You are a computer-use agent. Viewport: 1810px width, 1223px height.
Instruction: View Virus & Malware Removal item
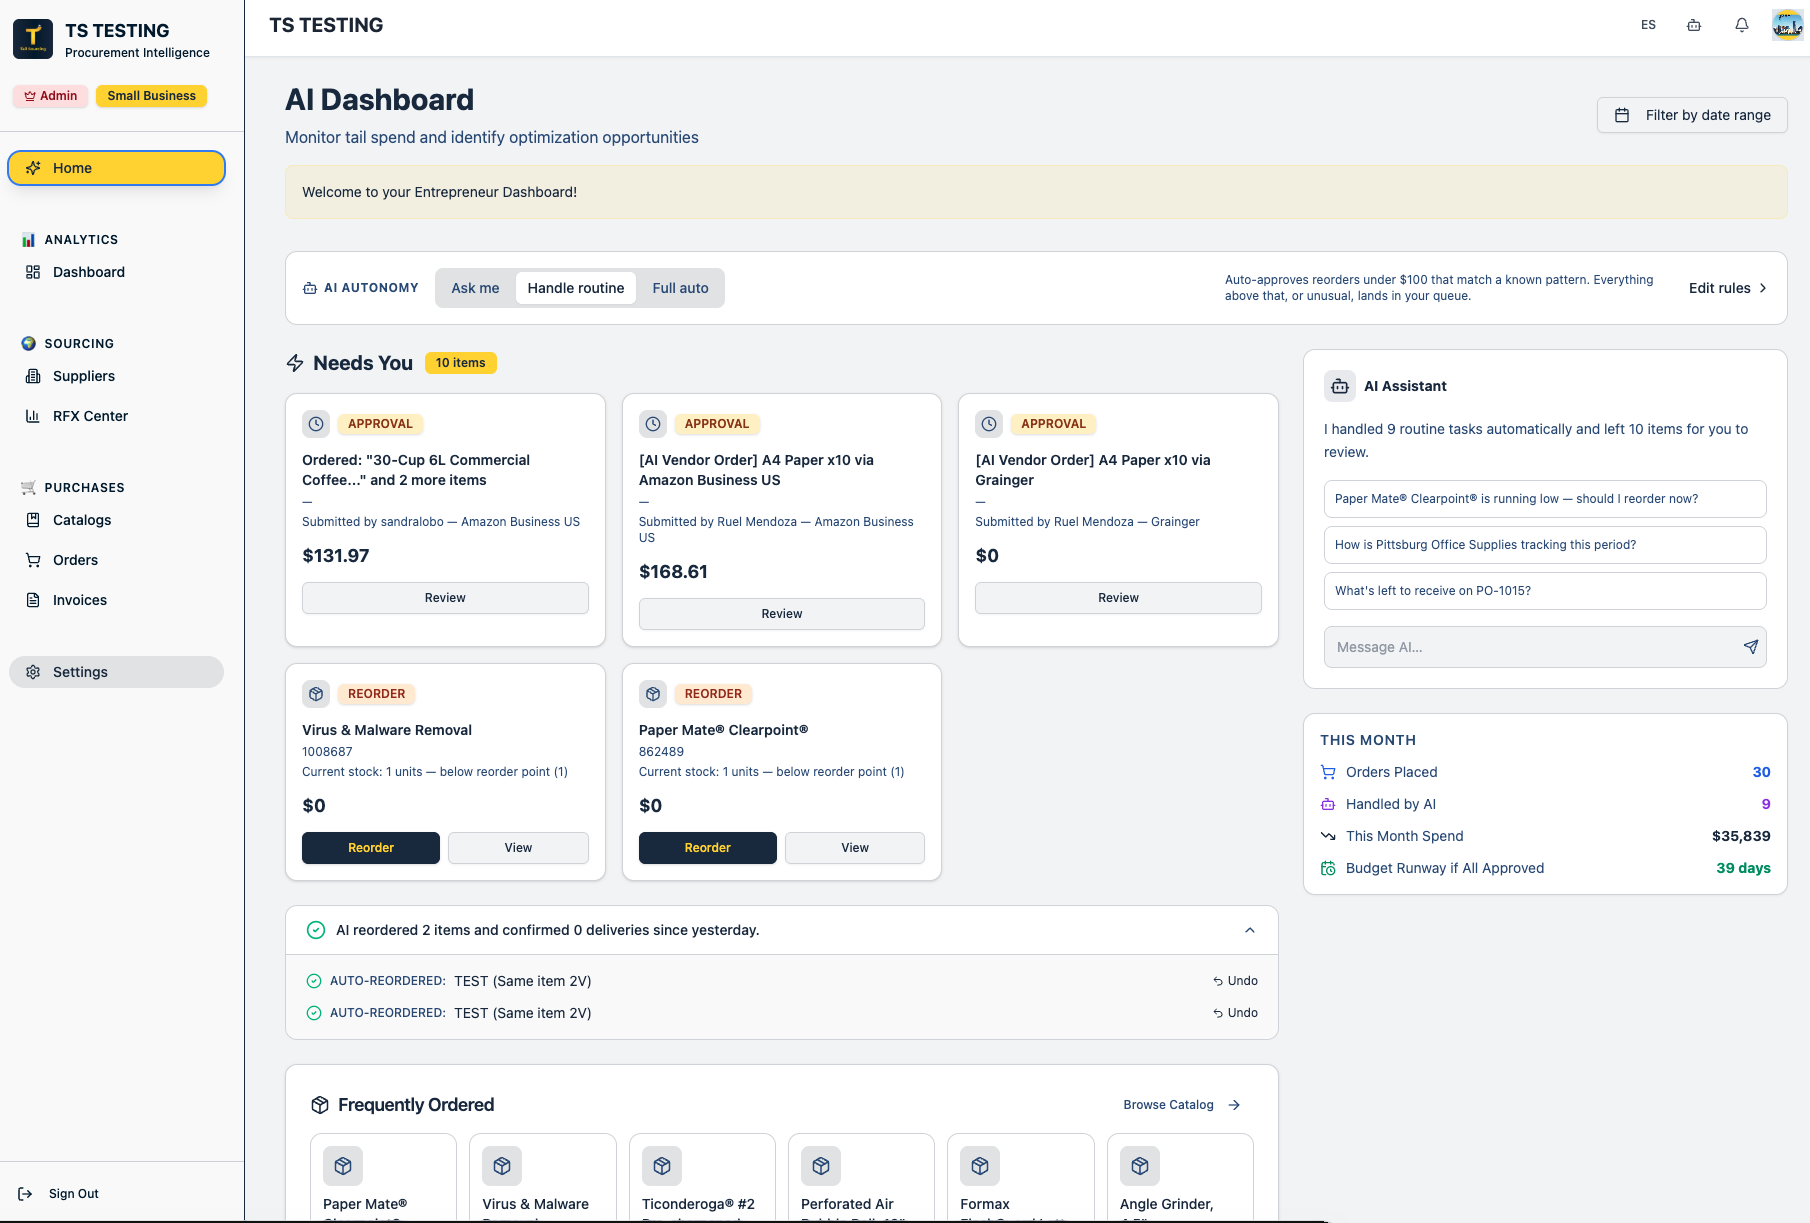518,848
